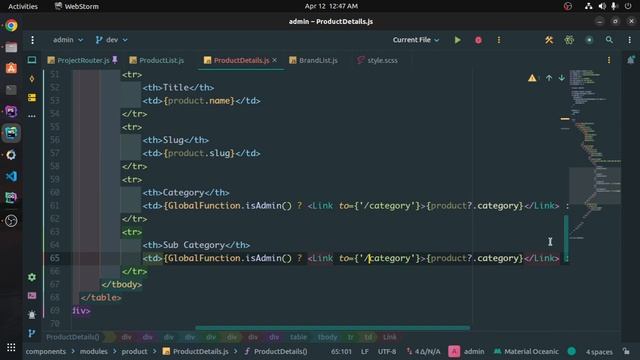Click the modules breadcrumb
Screen dimensions: 640x360
coord(94,351)
